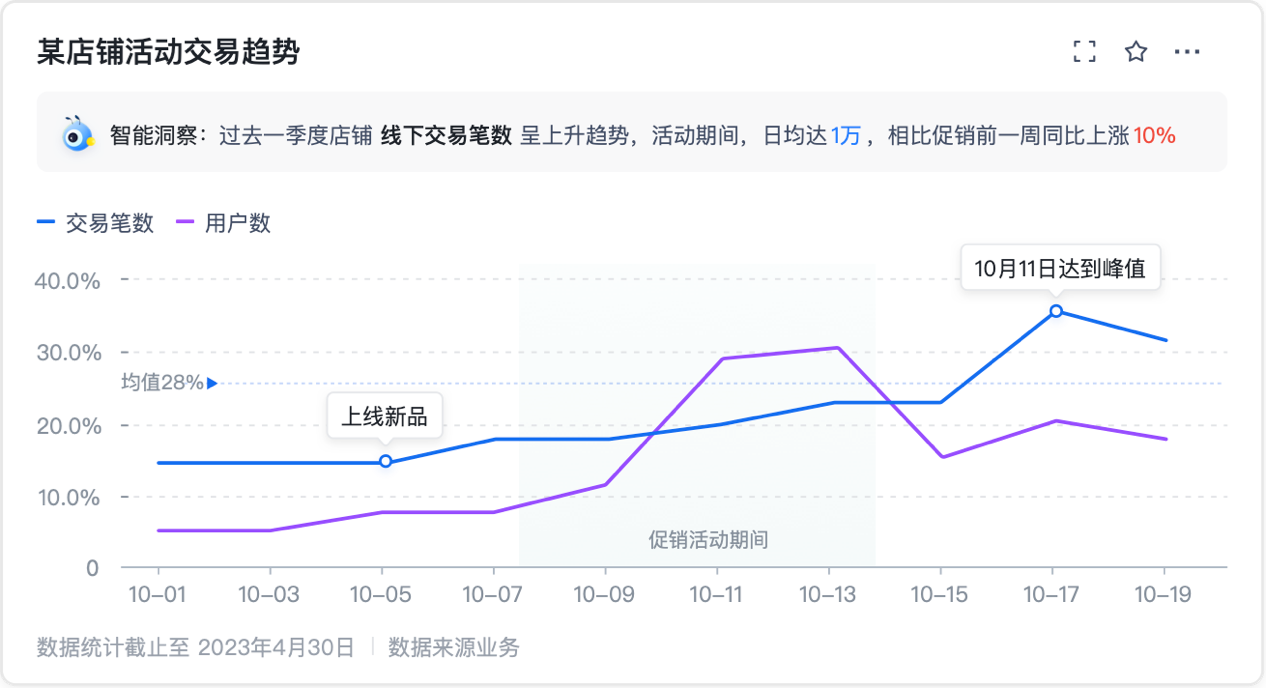
Task: Click the chart title 某店铺活动交易趋势
Action: pyautogui.click(x=168, y=52)
